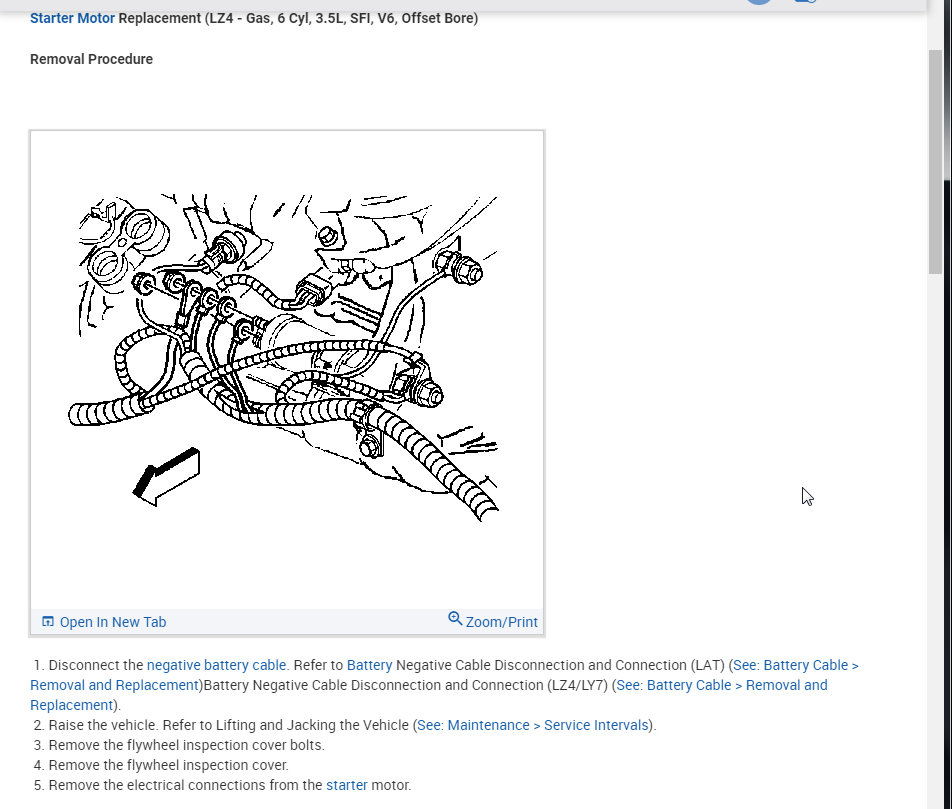952x809 pixels.
Task: Click the Replacement (LZ4 - Gas) title text
Action: (x=298, y=18)
